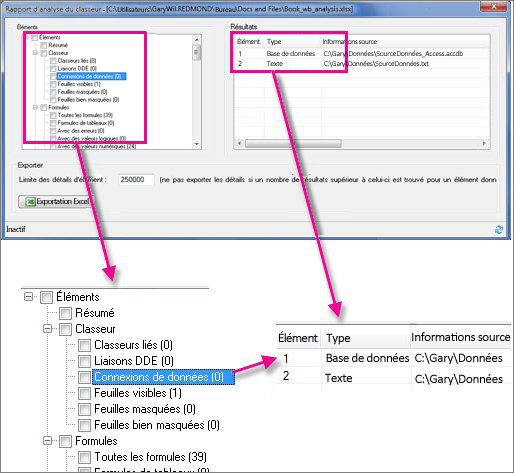Tick Feuilles masquées (0) checkbox in the dialog tree

tap(53, 92)
